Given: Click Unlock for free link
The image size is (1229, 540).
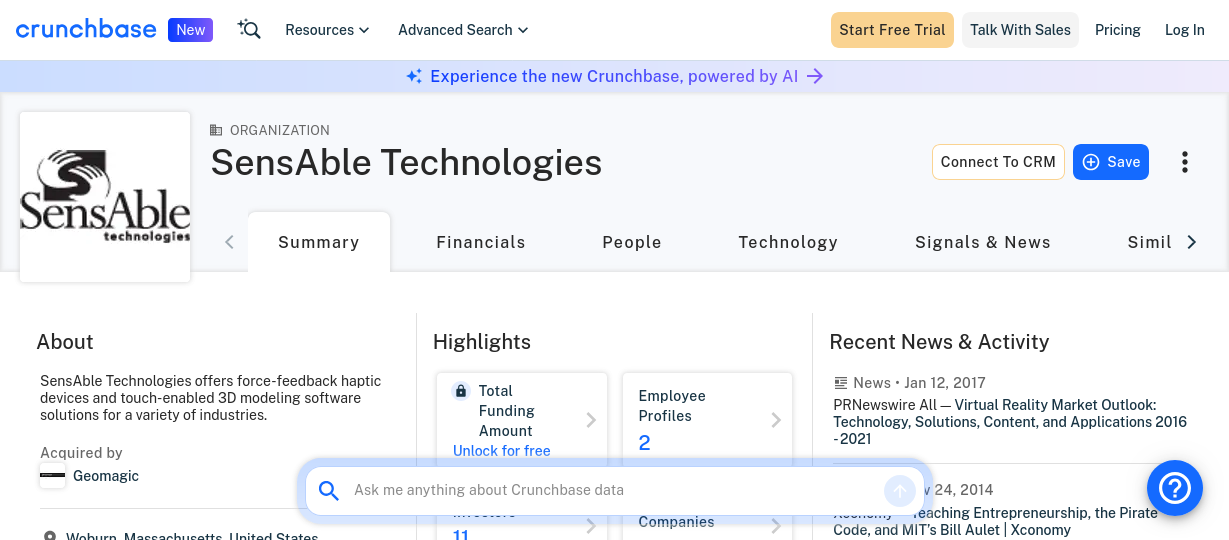Looking at the screenshot, I should 502,451.
